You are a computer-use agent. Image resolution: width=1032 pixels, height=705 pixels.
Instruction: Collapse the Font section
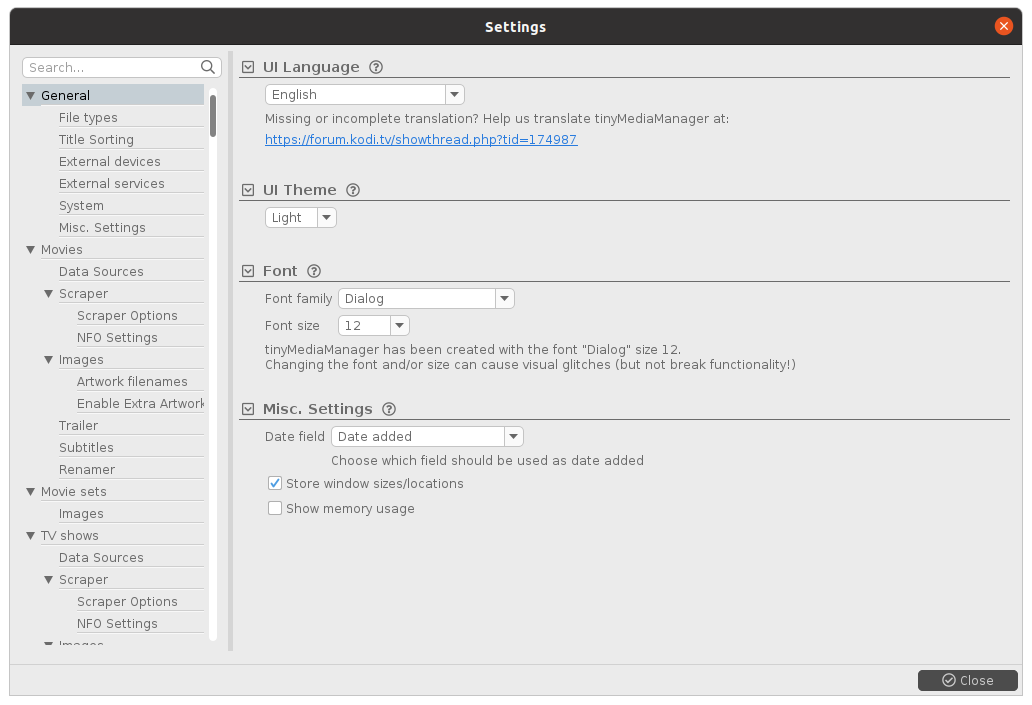point(248,271)
